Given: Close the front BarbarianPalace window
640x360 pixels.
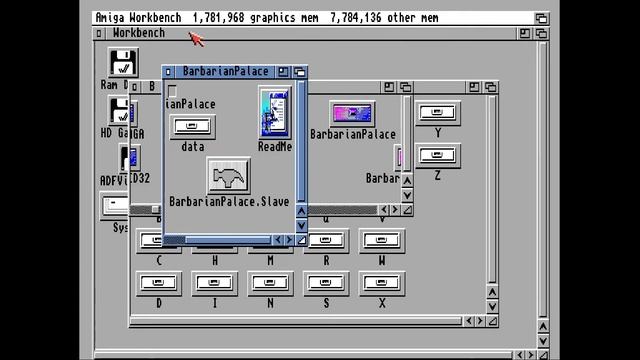Looking at the screenshot, I should coord(168,72).
